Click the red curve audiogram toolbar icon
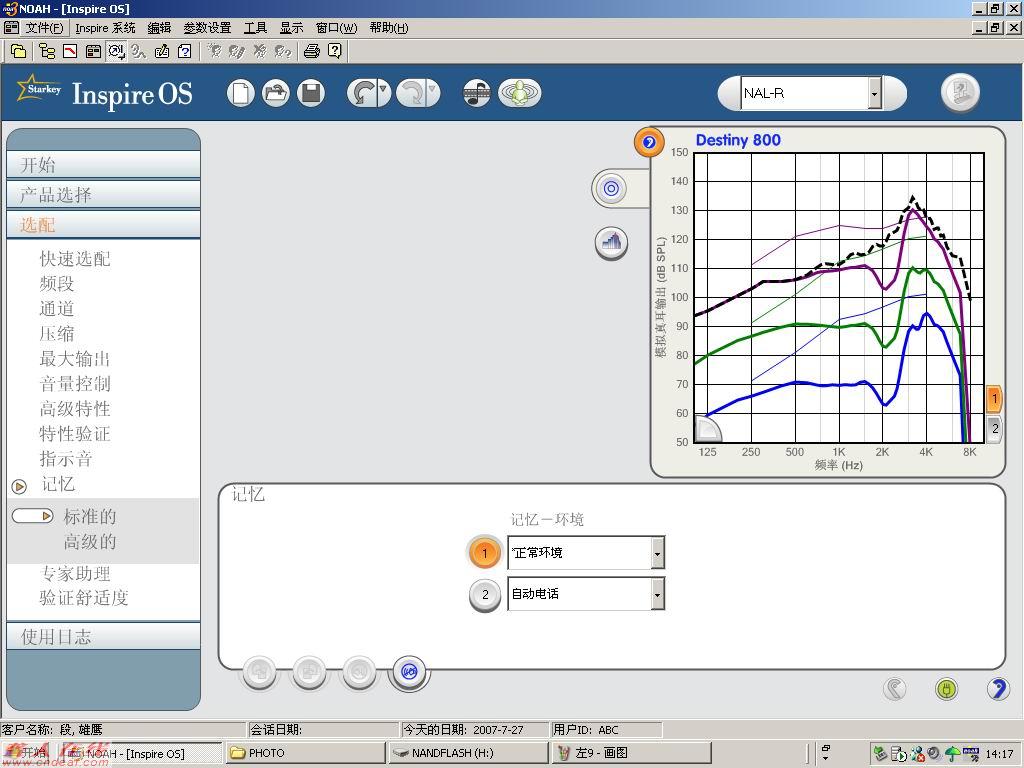 70,51
